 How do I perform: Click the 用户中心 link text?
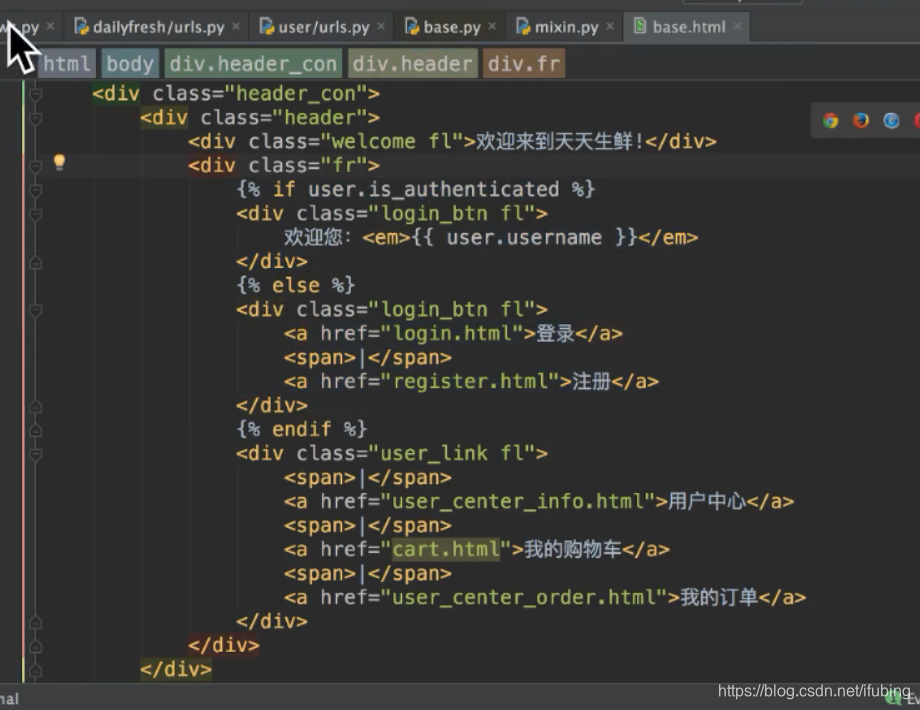[x=707, y=501]
